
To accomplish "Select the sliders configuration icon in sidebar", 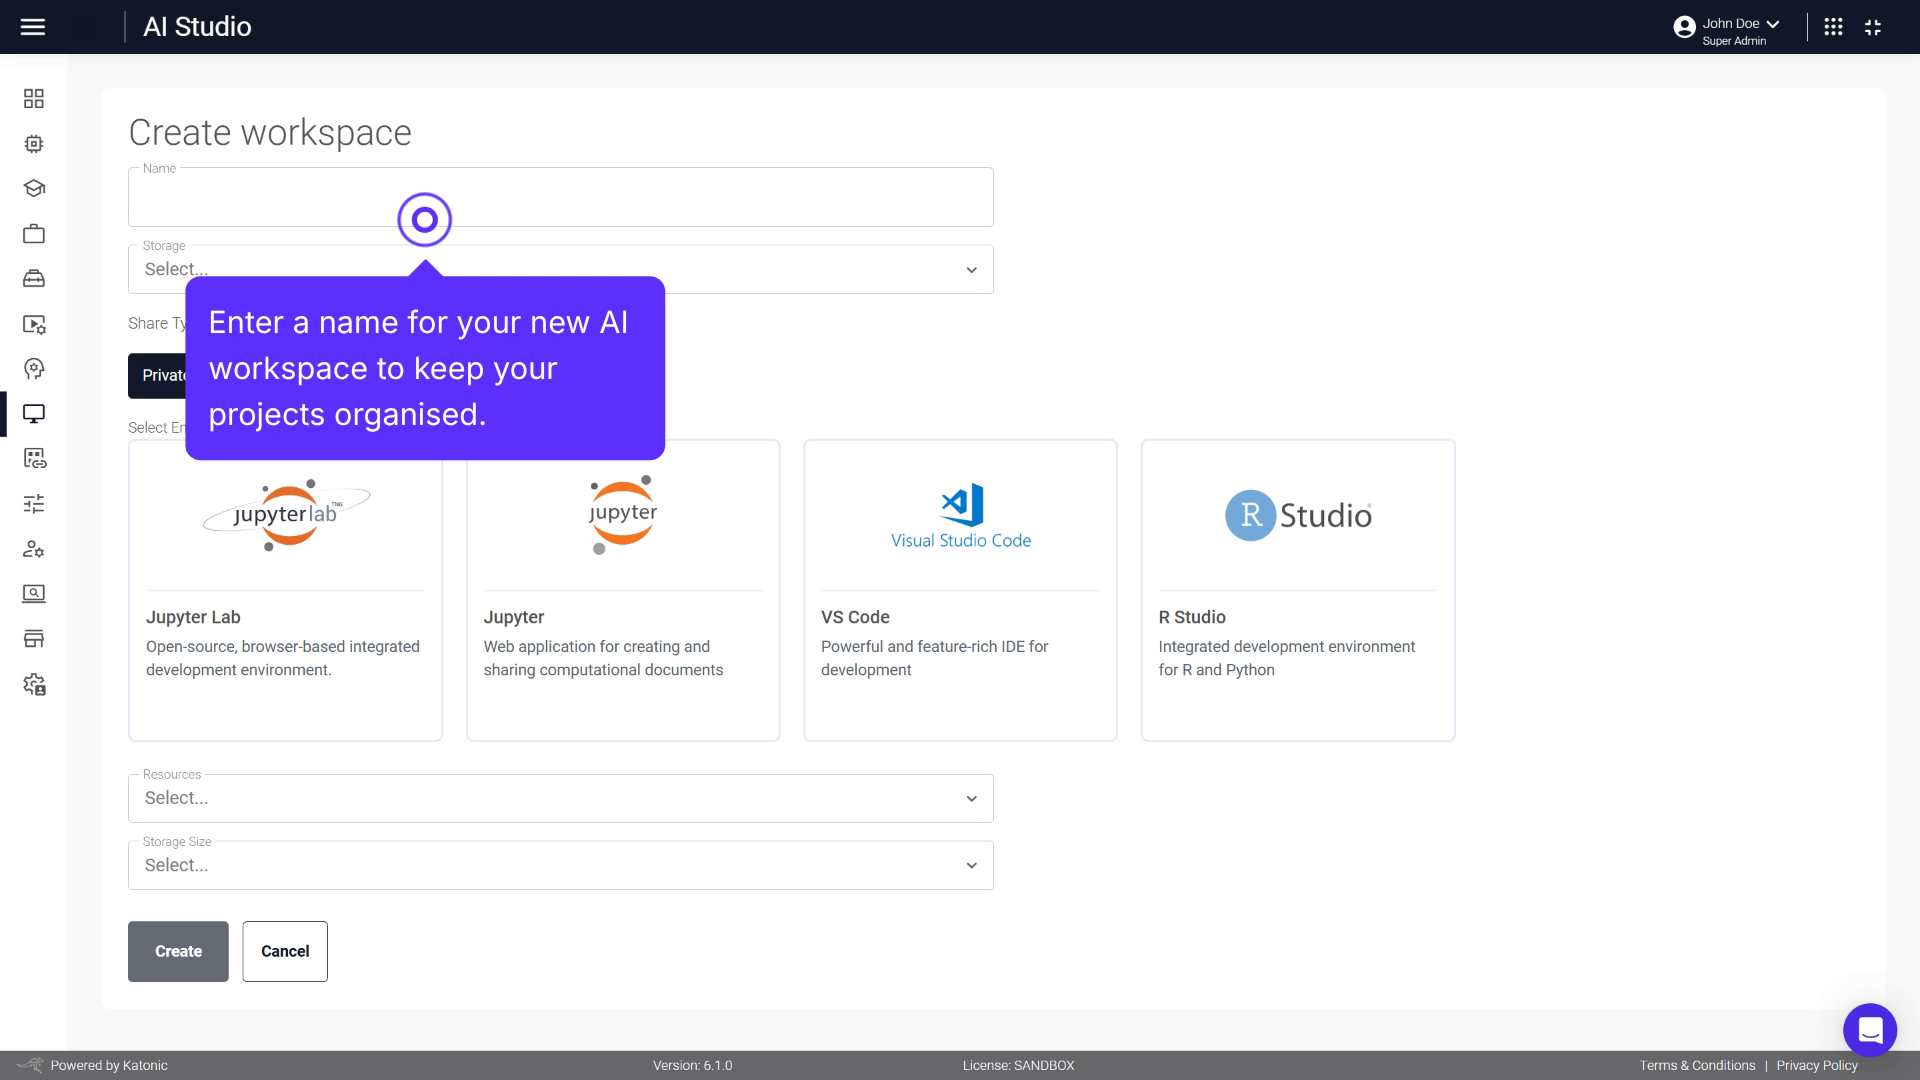I will pyautogui.click(x=34, y=503).
